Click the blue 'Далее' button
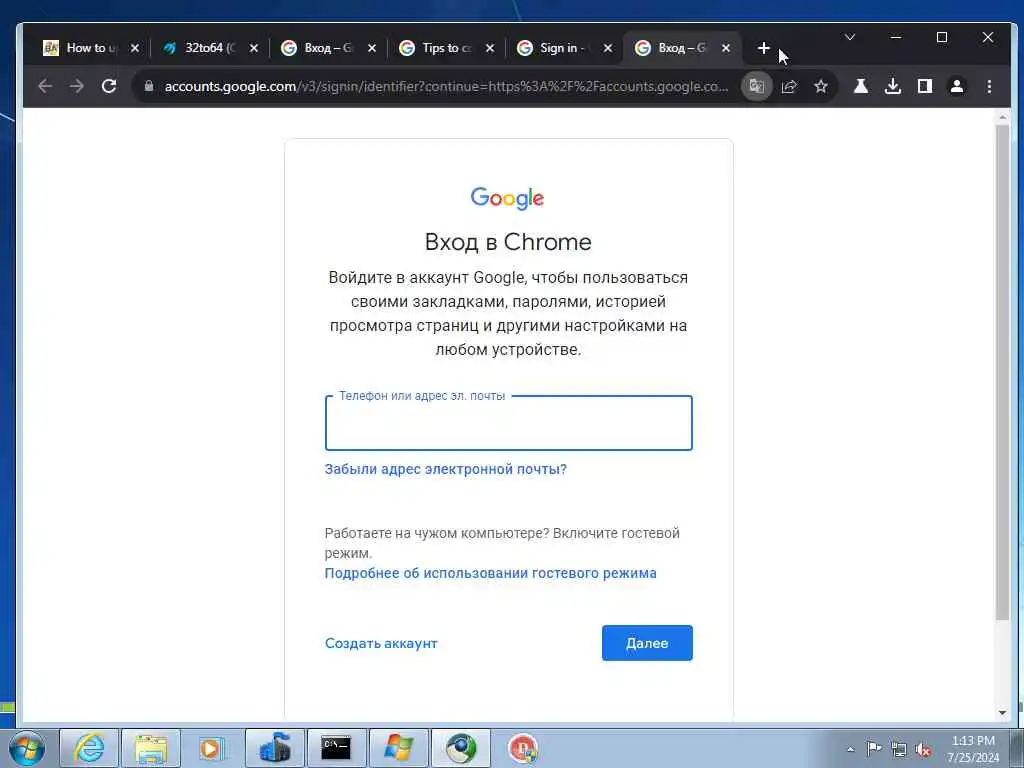The image size is (1024, 768). (647, 643)
